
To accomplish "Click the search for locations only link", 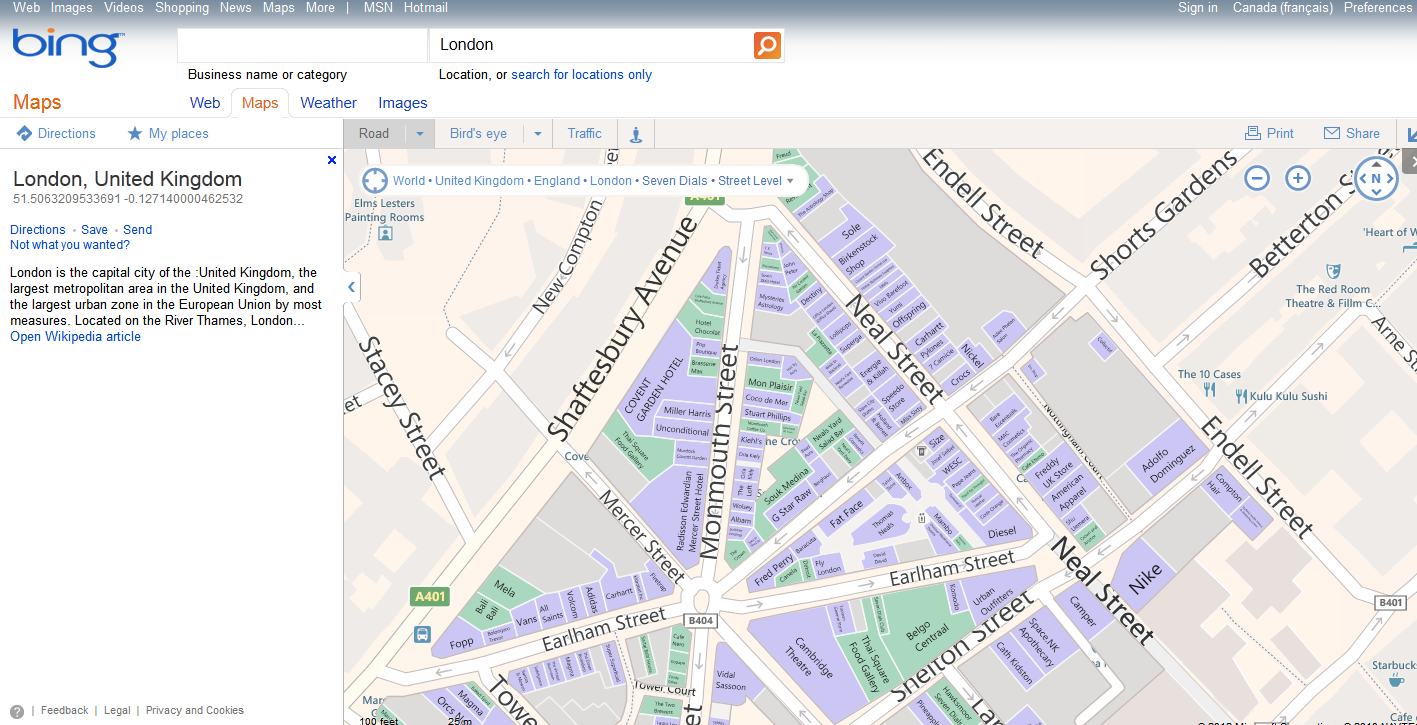I will coord(581,74).
